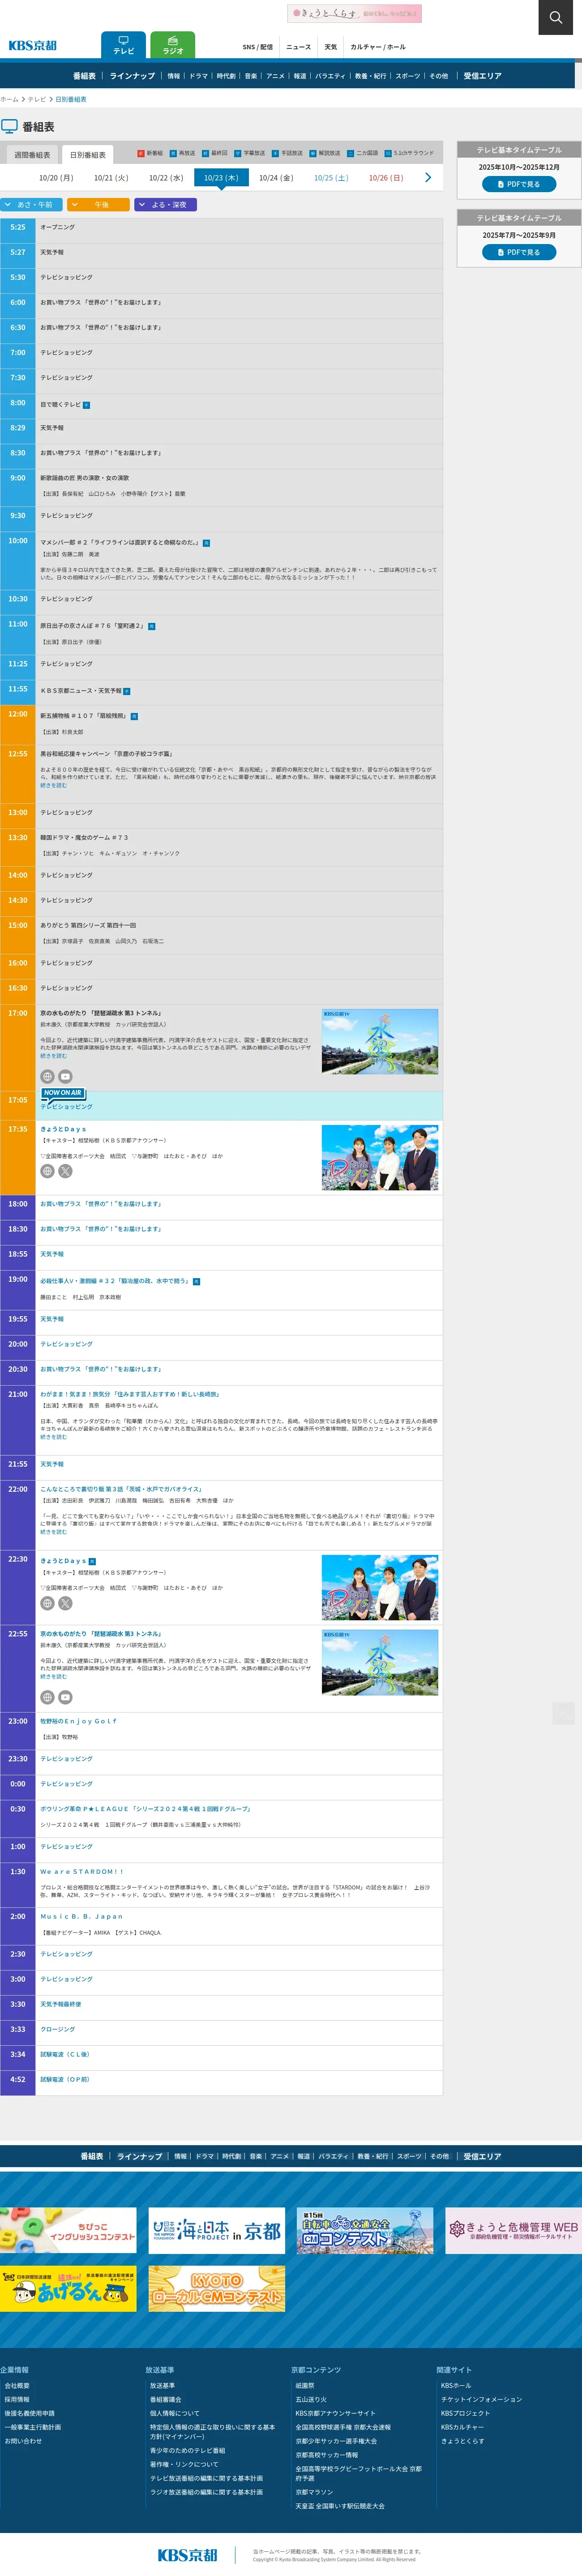Open the あげるくん campaign banner
582x2576 pixels.
pos(68,2289)
